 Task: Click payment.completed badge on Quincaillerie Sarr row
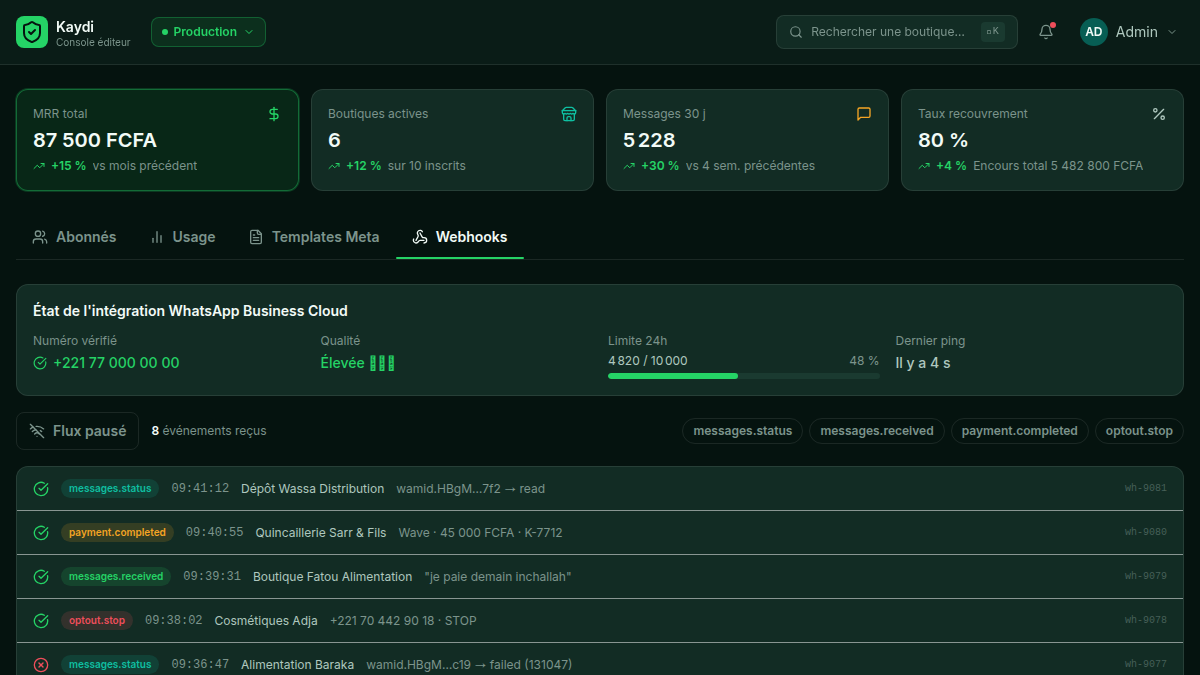pyautogui.click(x=117, y=533)
